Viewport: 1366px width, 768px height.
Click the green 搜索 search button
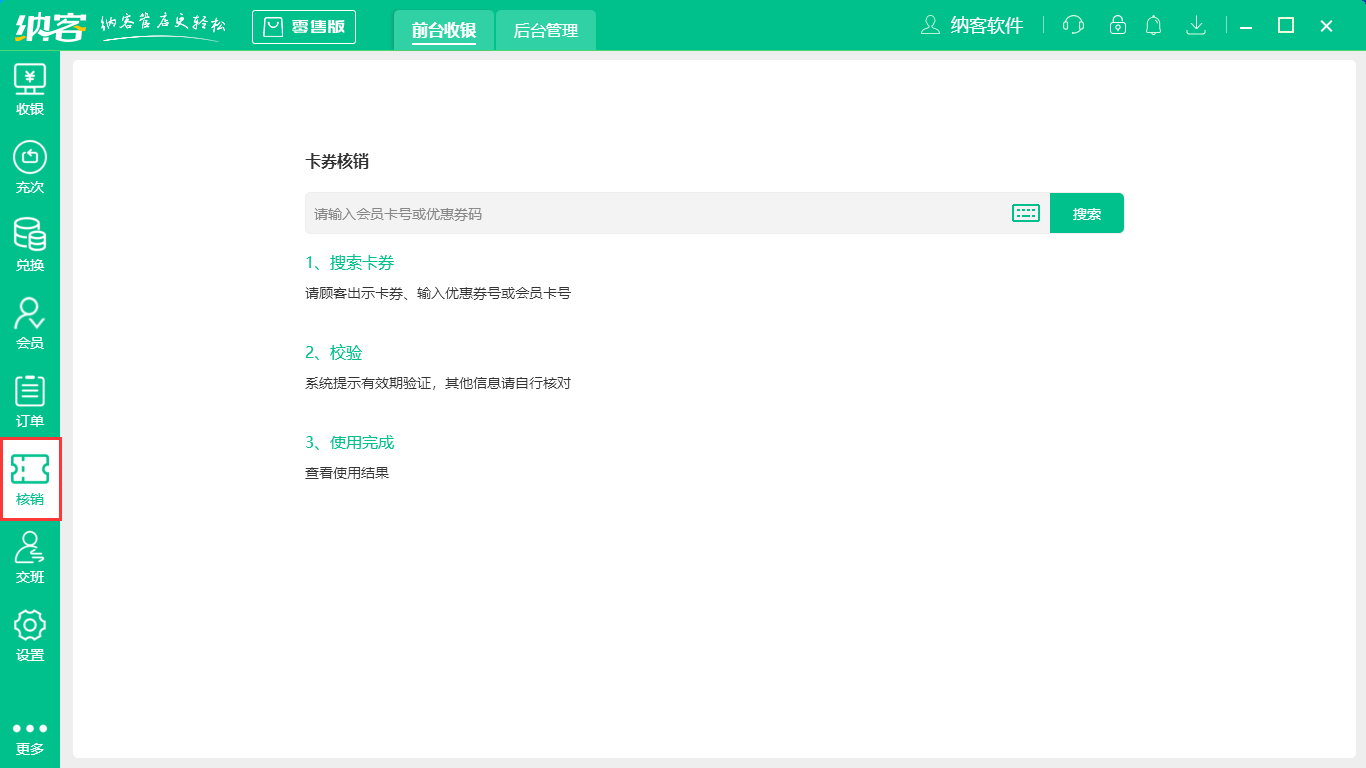pyautogui.click(x=1087, y=212)
